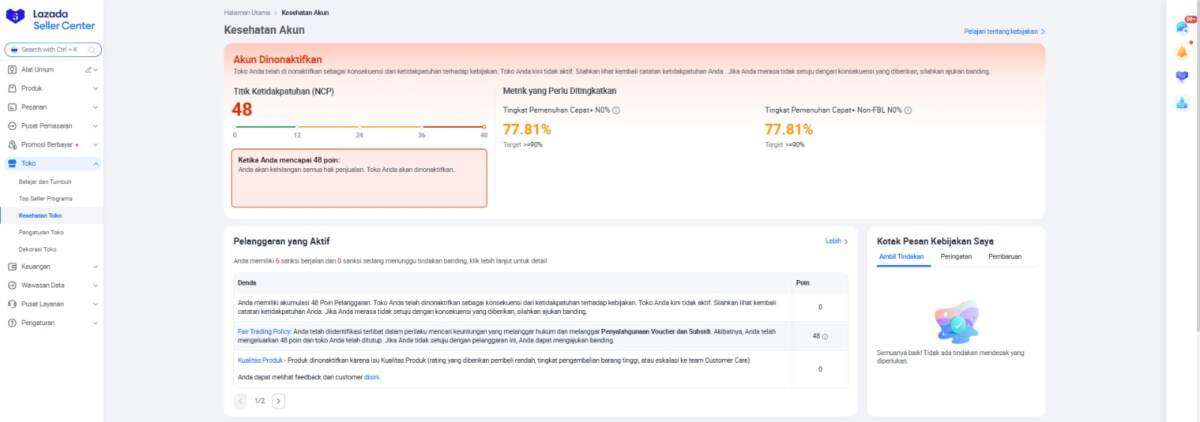Image resolution: width=1200 pixels, height=422 pixels.
Task: Click the edit pencil icon beside Alat Umum
Action: (x=88, y=70)
